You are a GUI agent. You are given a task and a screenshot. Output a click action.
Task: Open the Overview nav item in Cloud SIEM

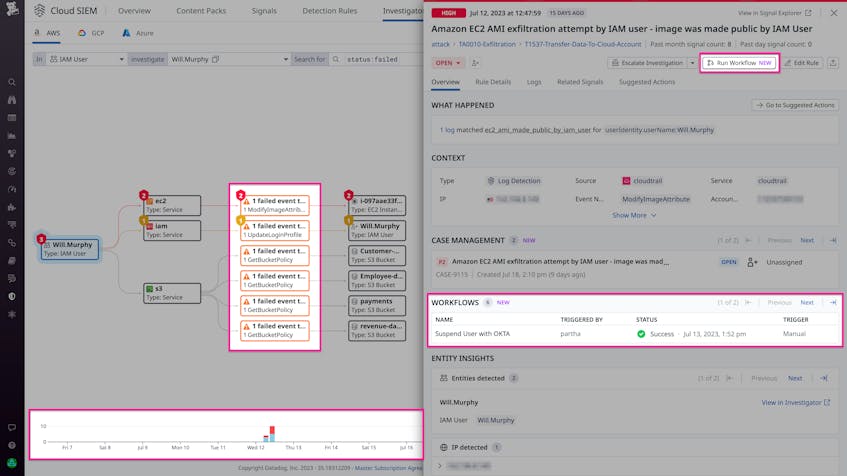135,11
